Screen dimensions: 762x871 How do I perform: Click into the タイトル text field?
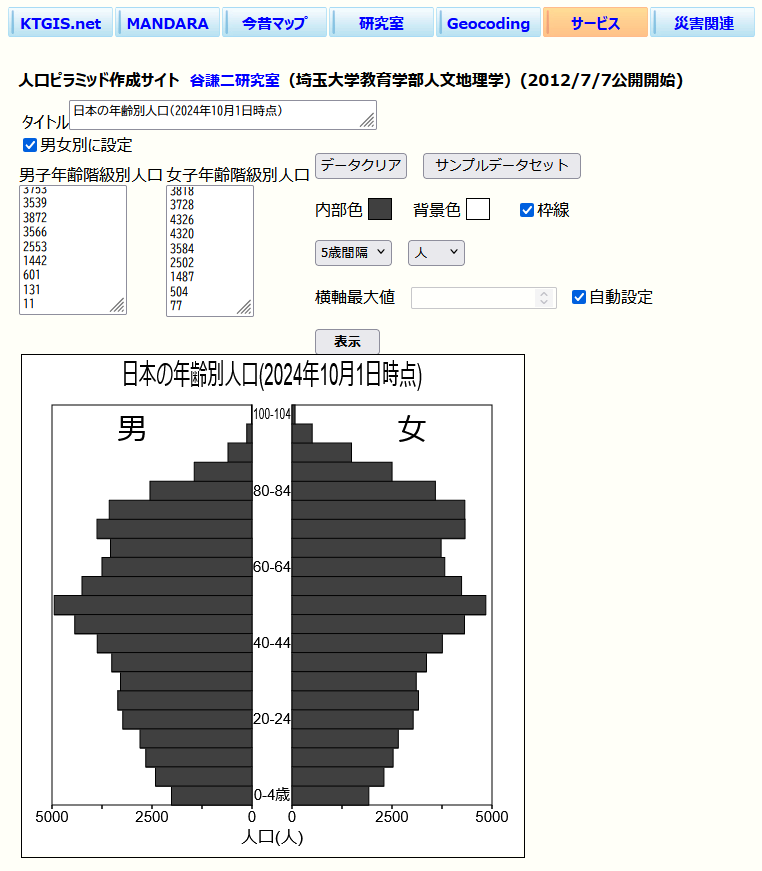223,115
